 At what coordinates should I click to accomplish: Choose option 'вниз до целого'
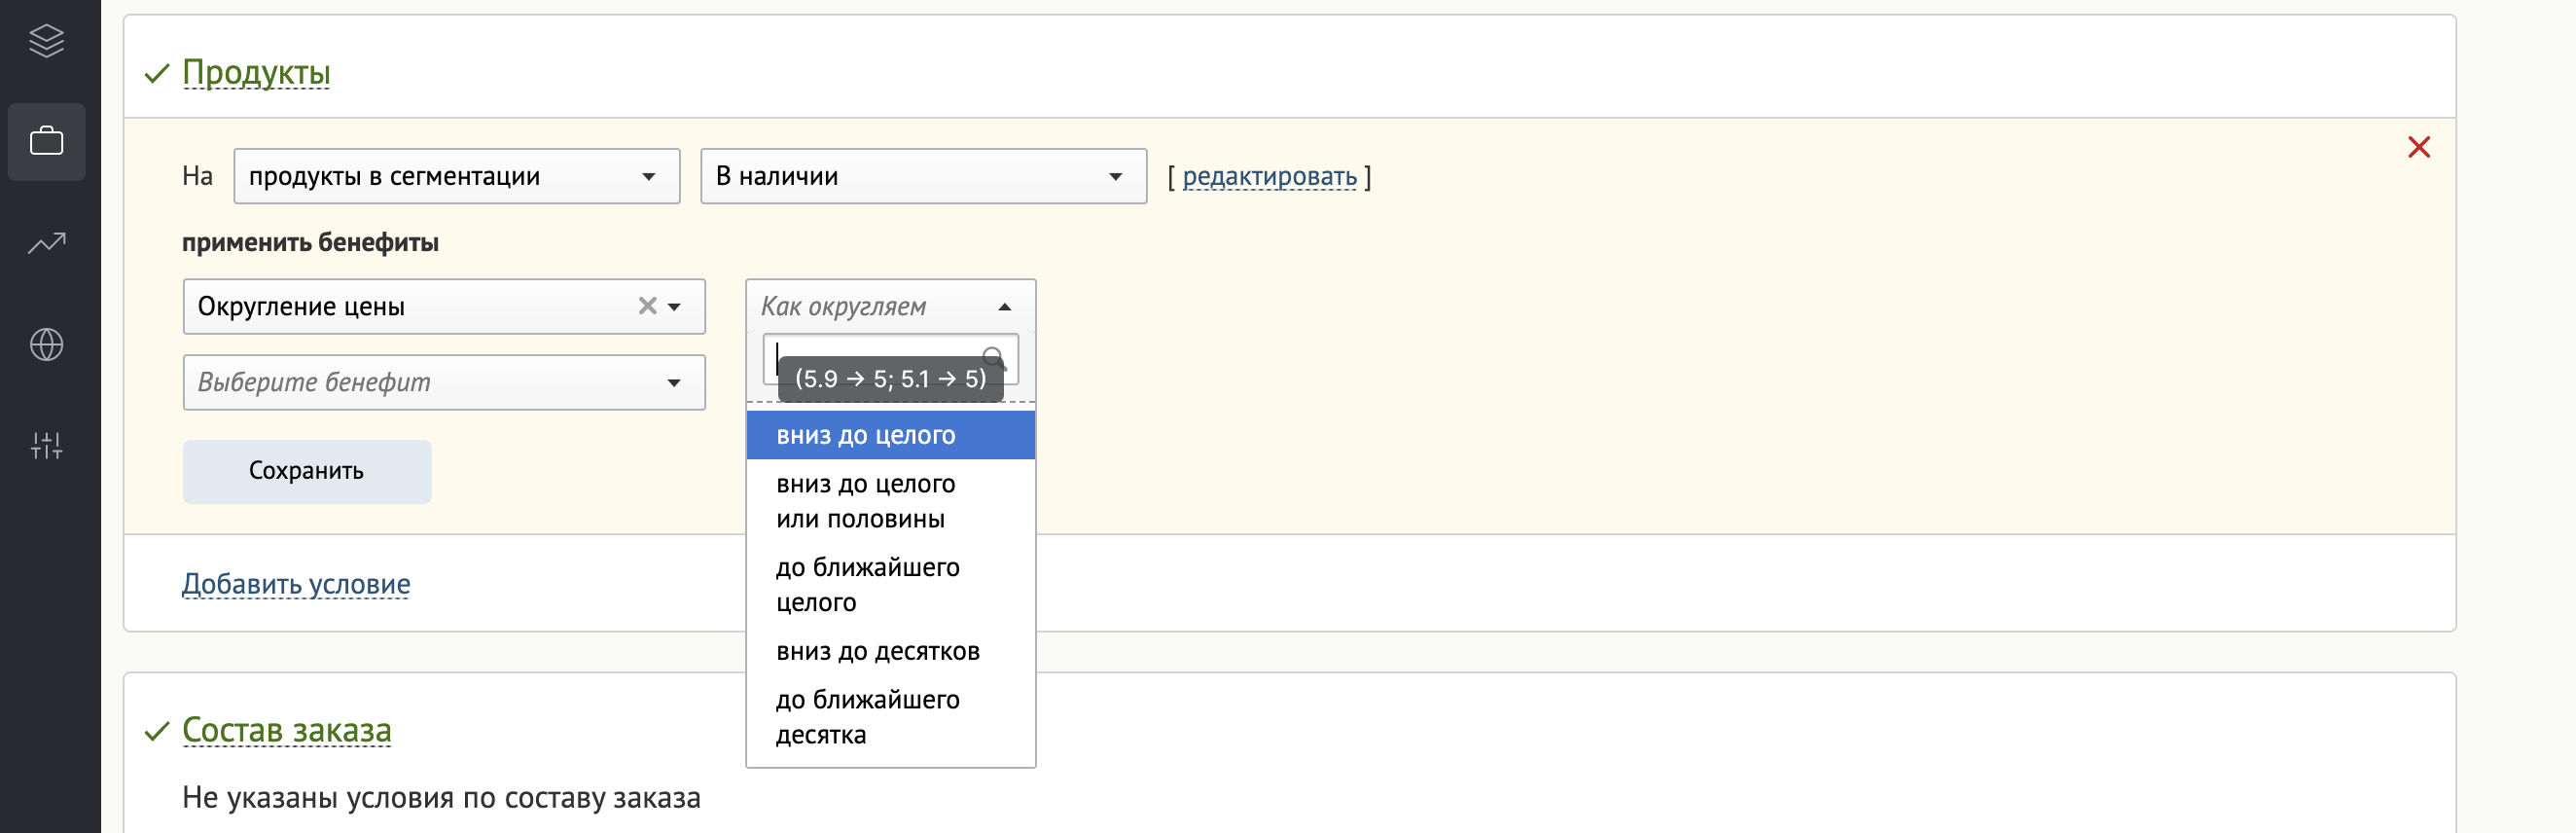pos(890,435)
